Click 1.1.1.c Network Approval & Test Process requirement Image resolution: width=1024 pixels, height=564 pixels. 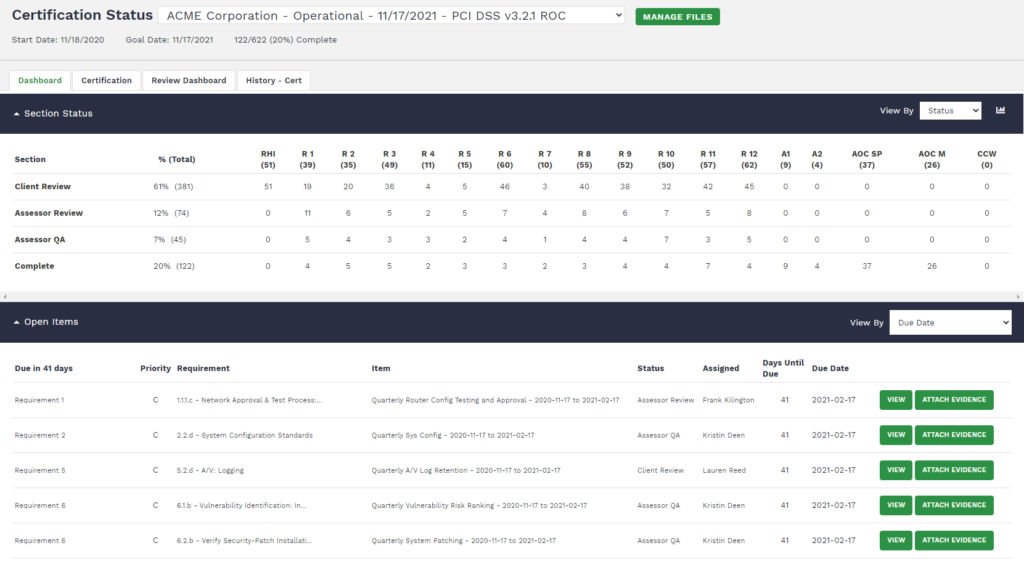[249, 400]
